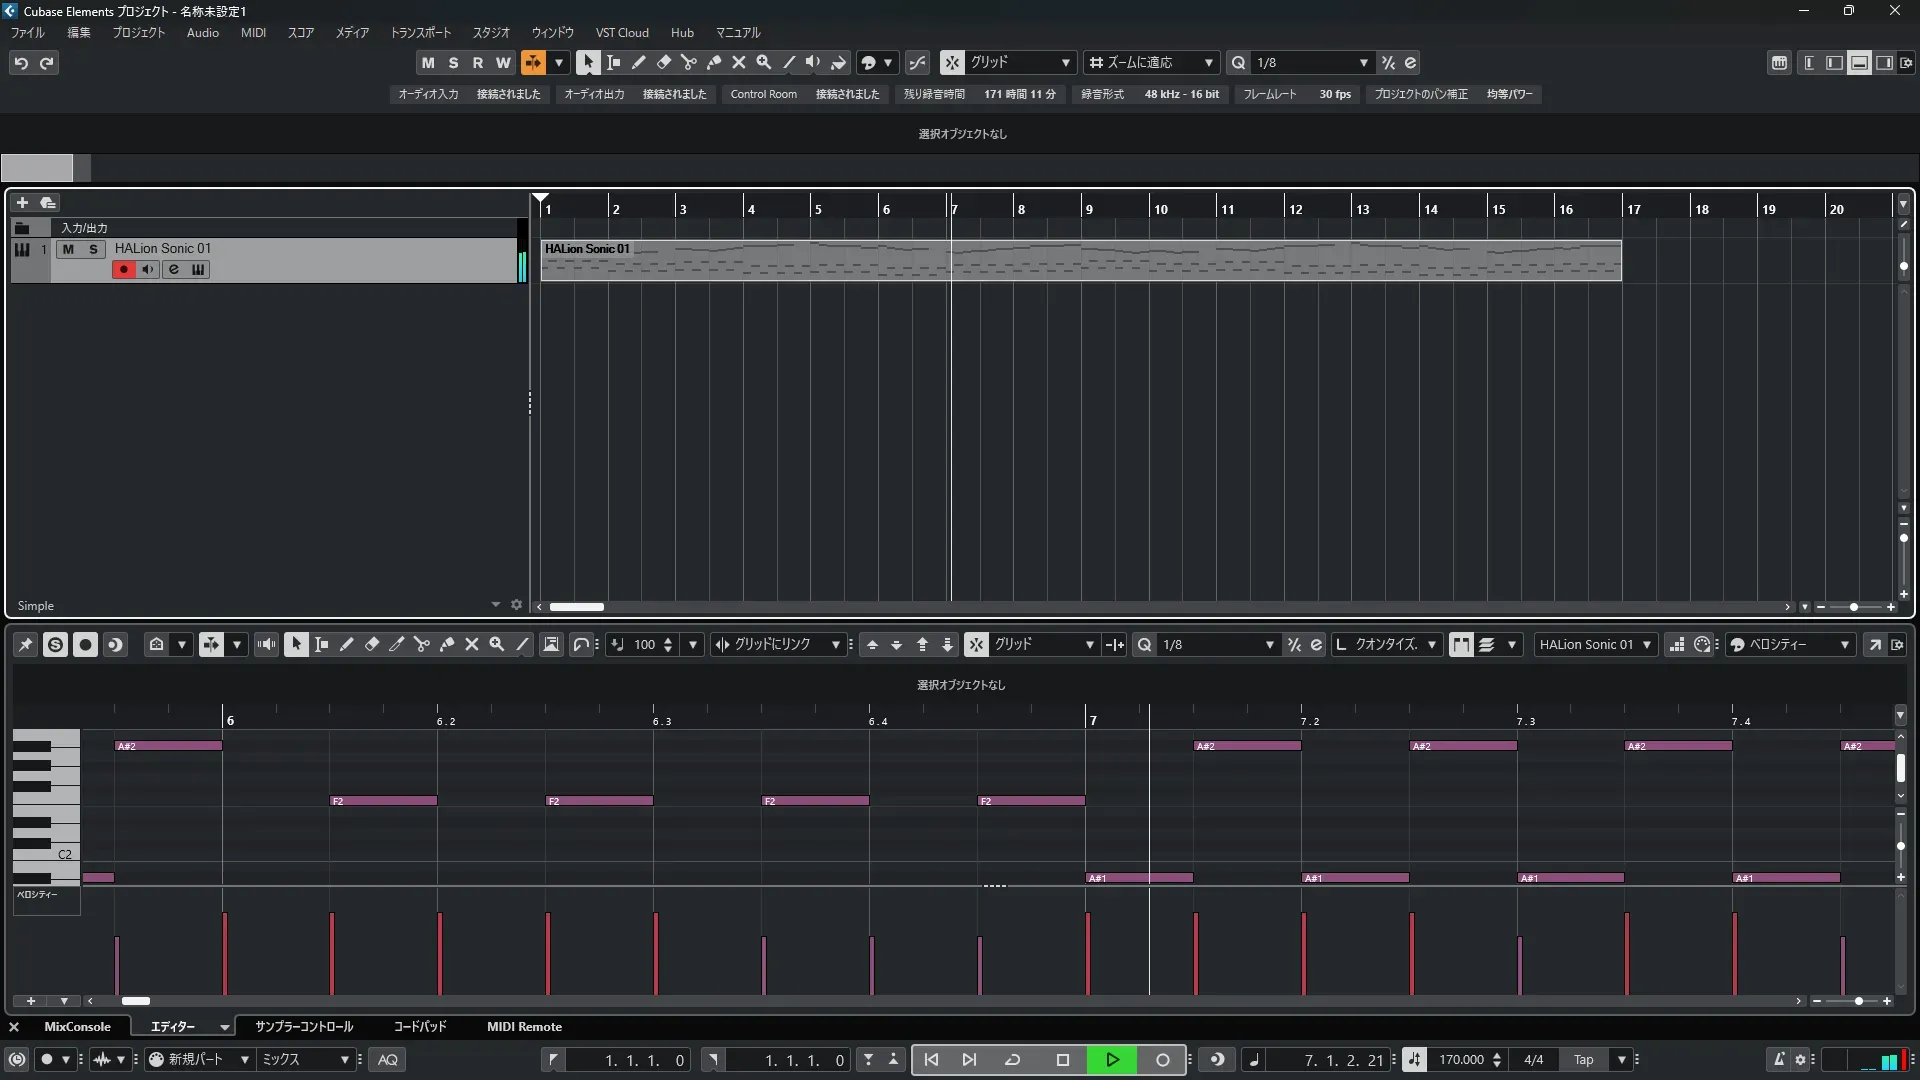Image resolution: width=1920 pixels, height=1080 pixels.
Task: Click the Stop button in transport
Action: tap(1062, 1060)
